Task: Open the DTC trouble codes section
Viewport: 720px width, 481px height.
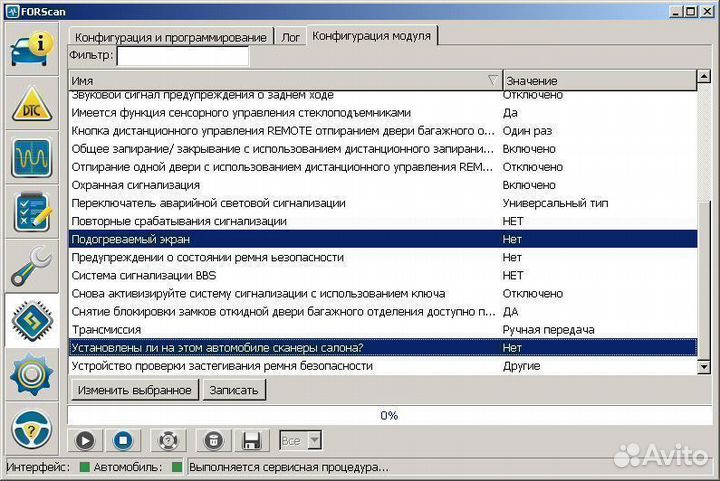Action: [x=32, y=103]
